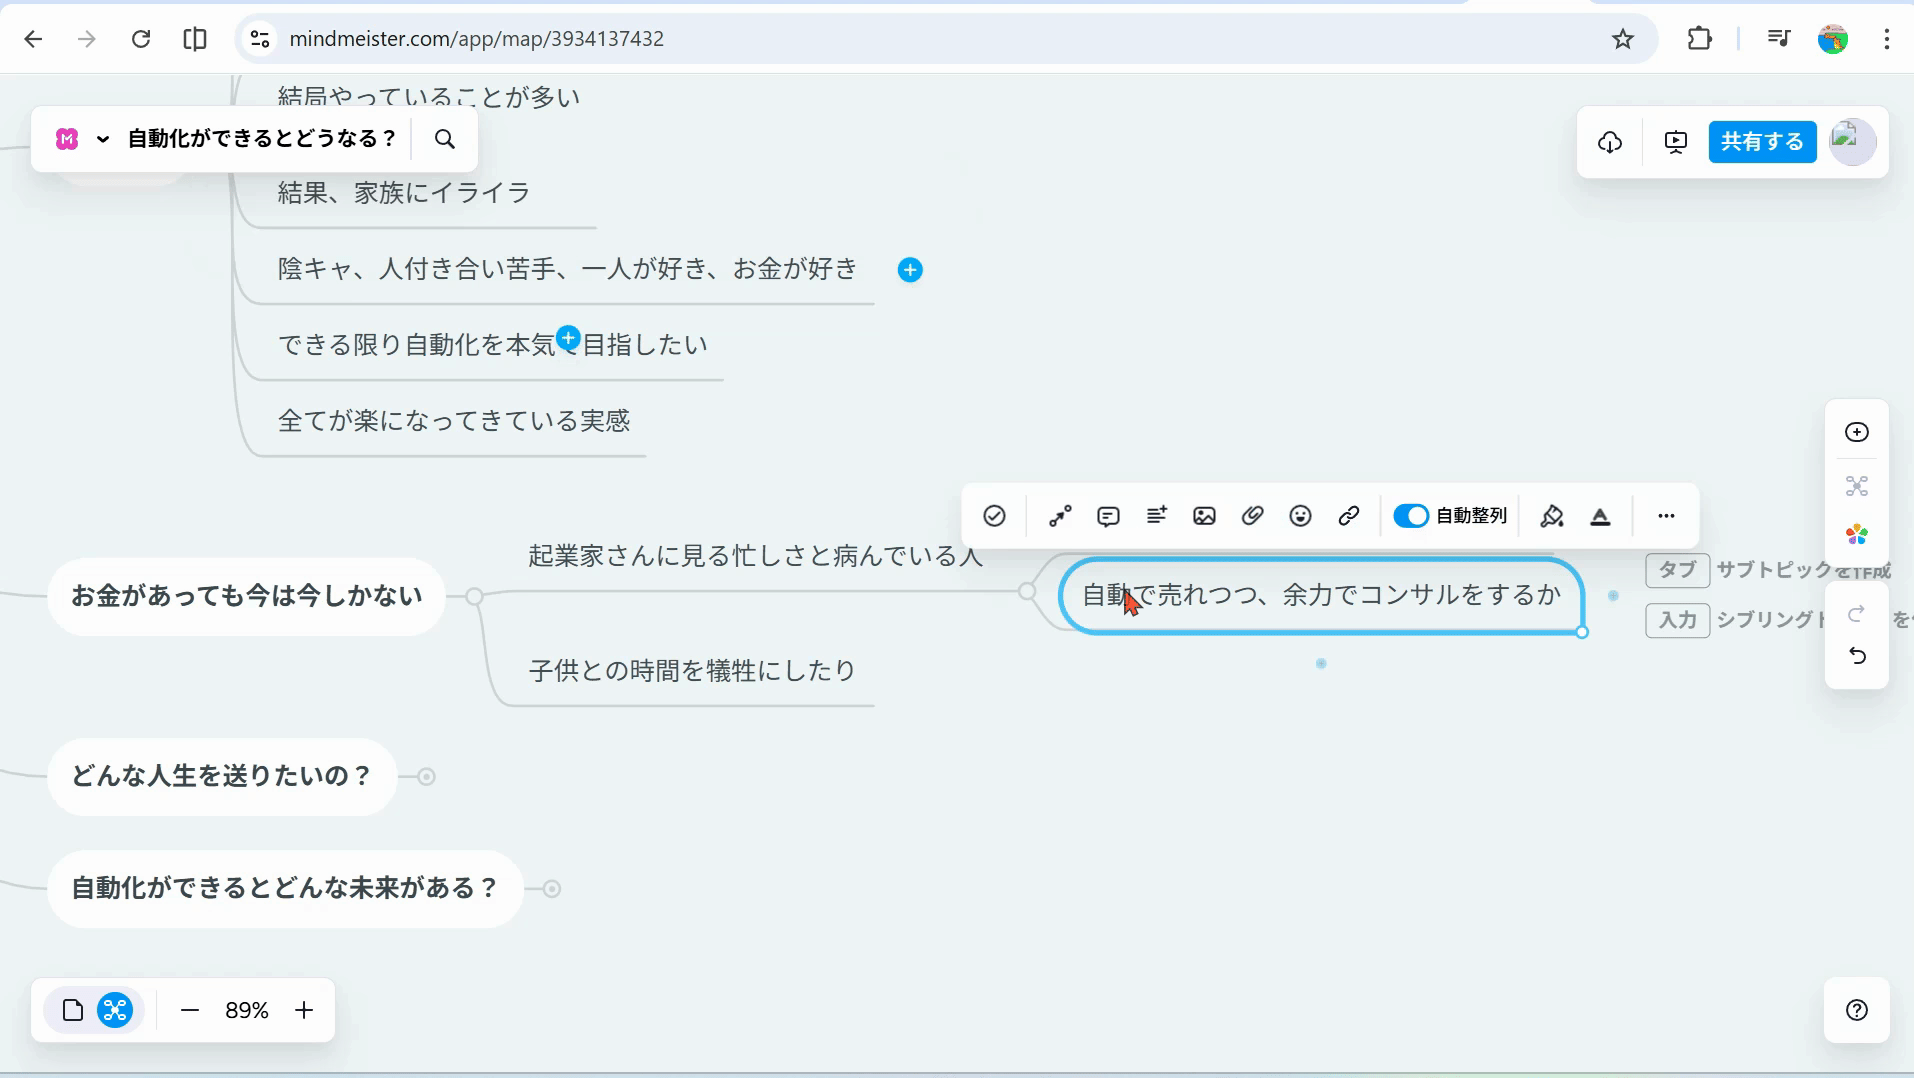Viewport: 1914px width, 1078px height.
Task: Add a task checkmark to the topic
Action: click(x=994, y=516)
